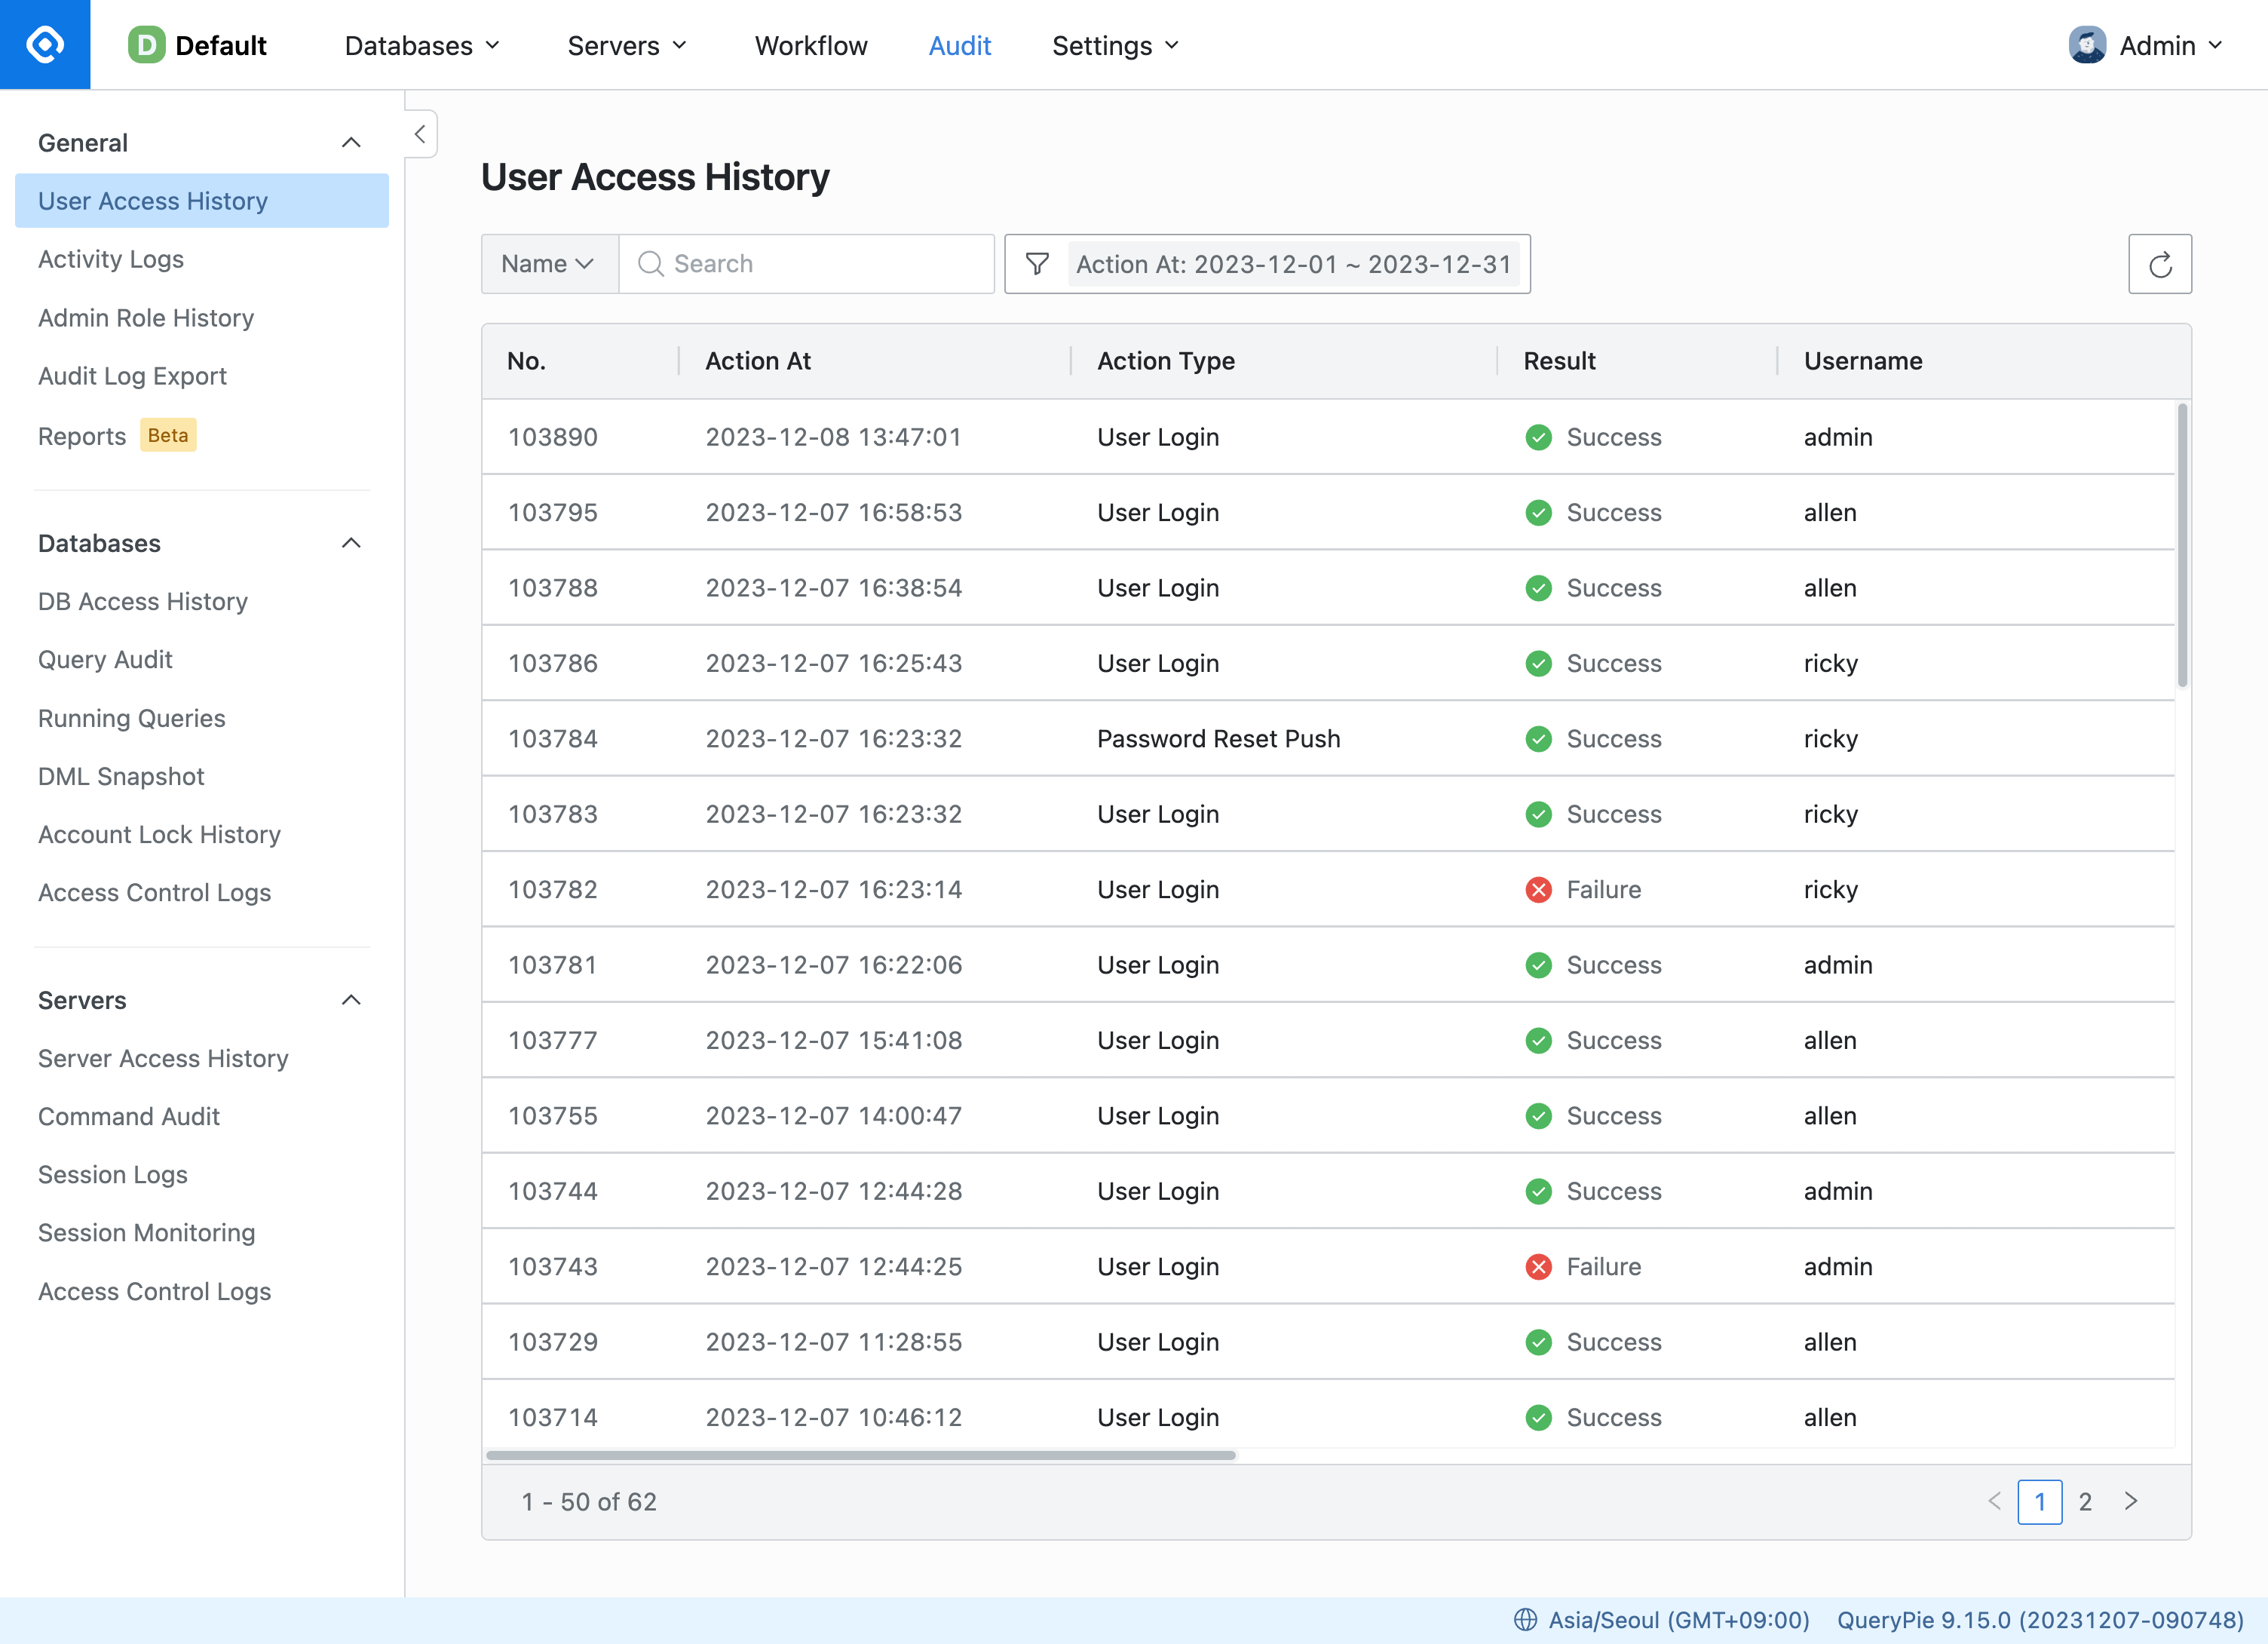Click the search magnifier icon

tap(651, 264)
